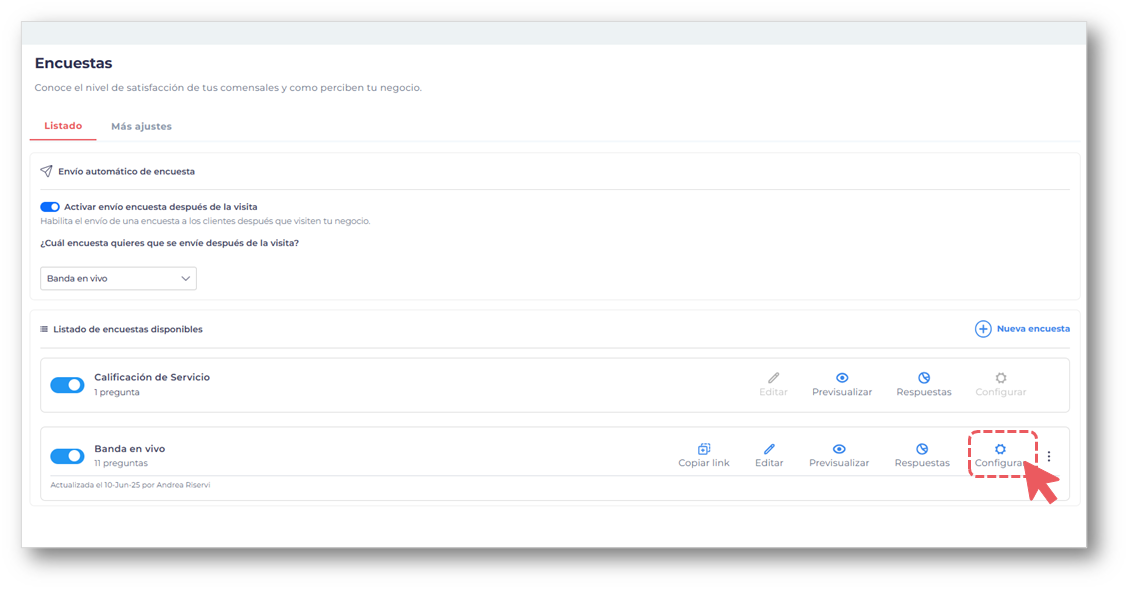Open Respuestas for Banda en vivo
Image resolution: width=1129 pixels, height=590 pixels.
[922, 450]
